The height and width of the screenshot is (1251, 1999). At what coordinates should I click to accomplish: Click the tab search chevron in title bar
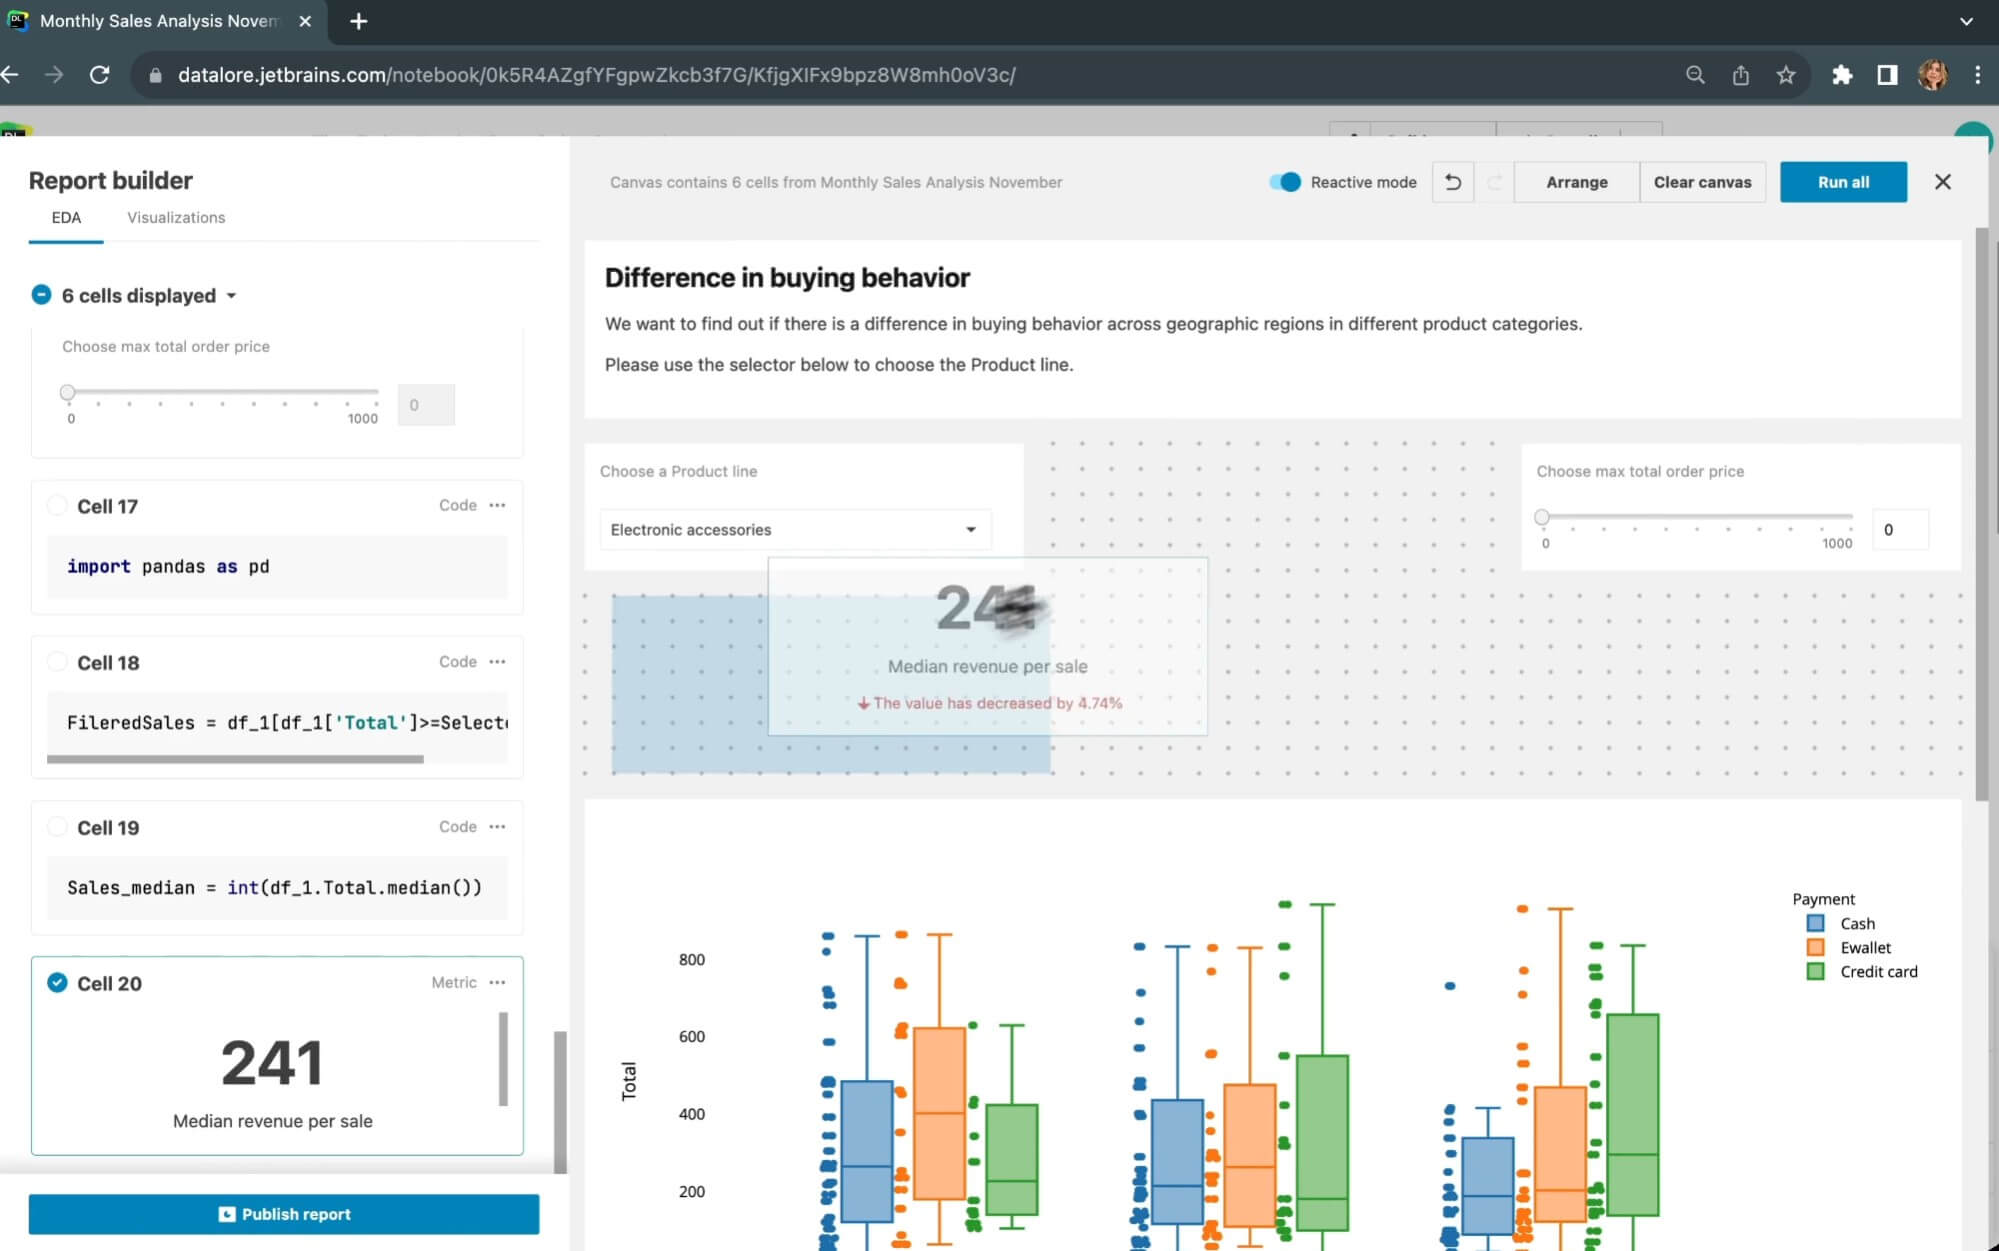1966,21
